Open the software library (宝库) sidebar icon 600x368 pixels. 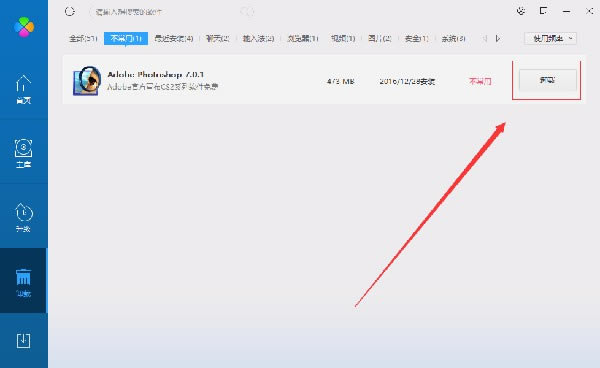pyautogui.click(x=23, y=153)
